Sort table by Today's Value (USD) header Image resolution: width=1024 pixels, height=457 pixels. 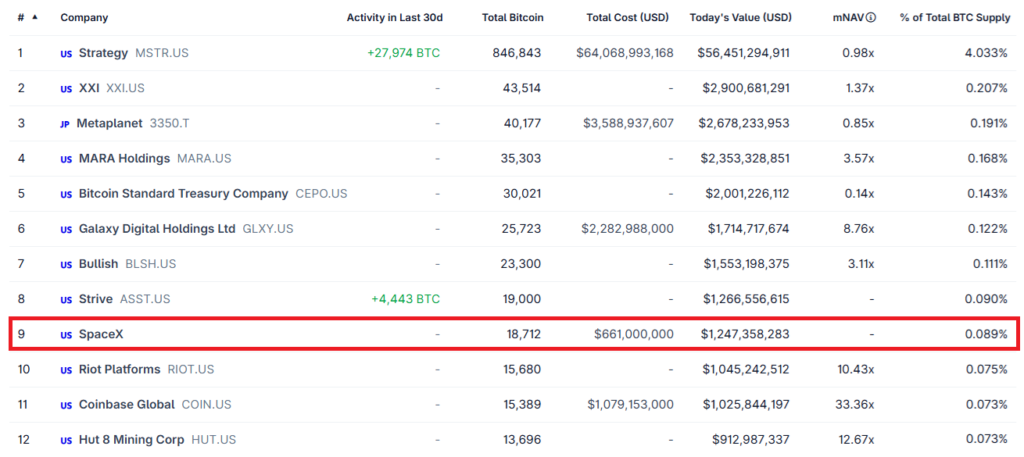click(741, 18)
